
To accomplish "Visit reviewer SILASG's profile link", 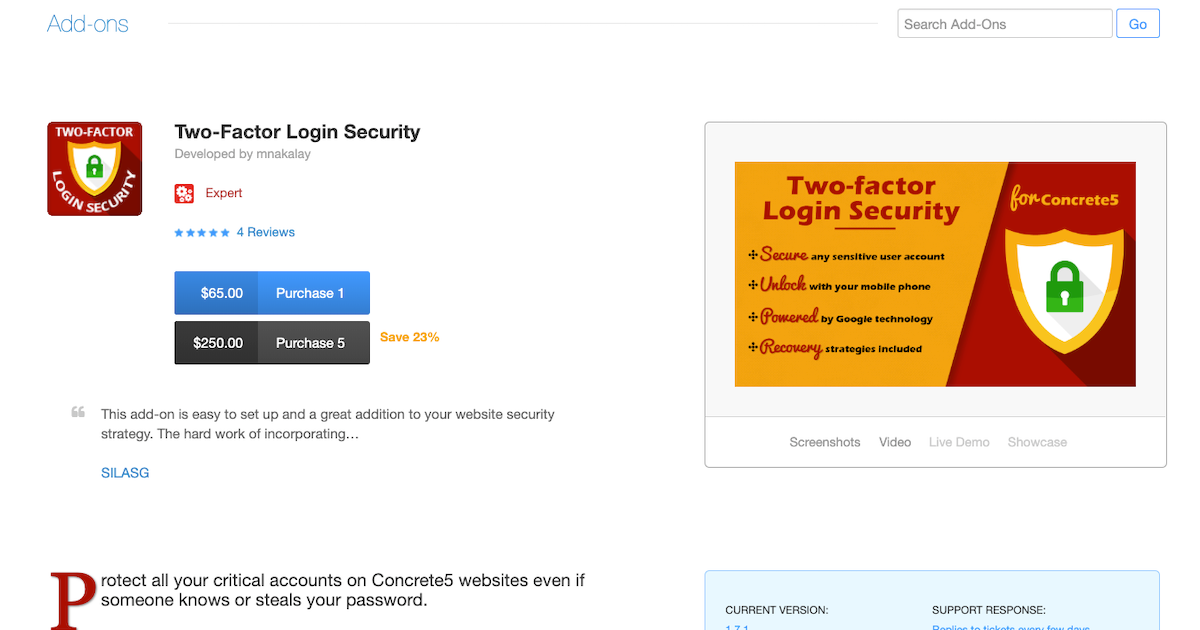I will pos(125,473).
